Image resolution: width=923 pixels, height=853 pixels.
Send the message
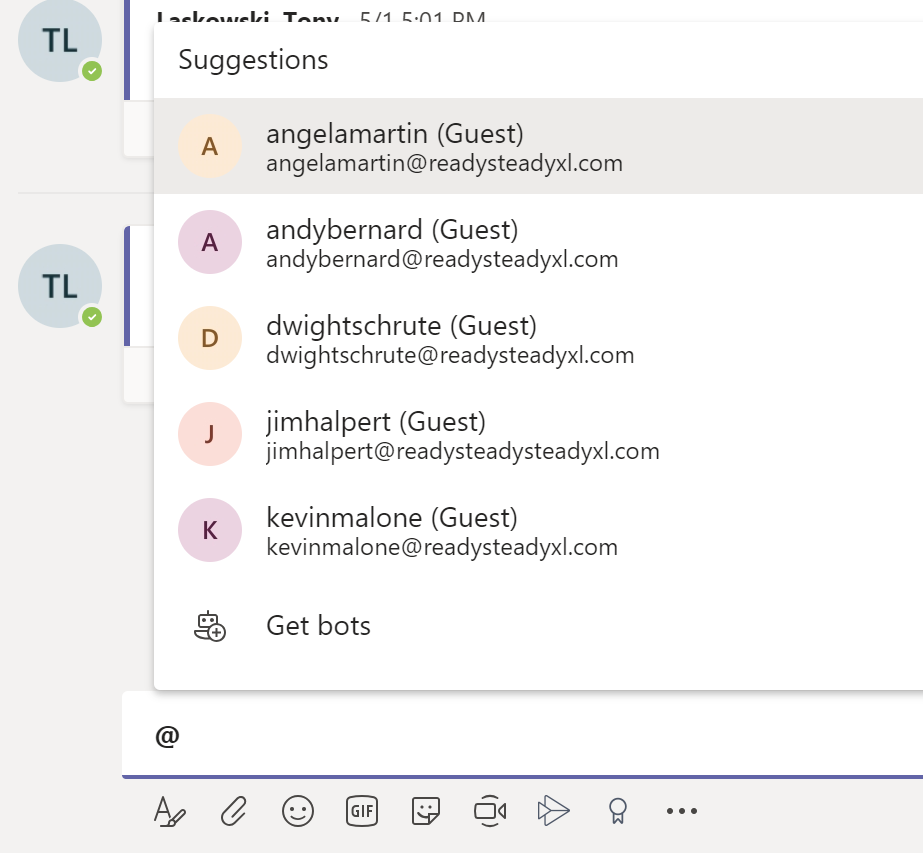click(553, 811)
